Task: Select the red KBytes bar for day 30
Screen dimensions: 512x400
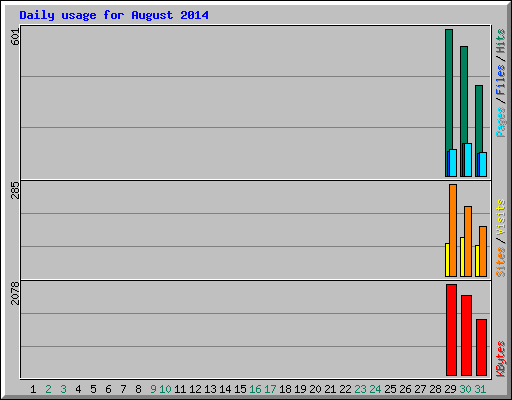Action: click(x=466, y=335)
